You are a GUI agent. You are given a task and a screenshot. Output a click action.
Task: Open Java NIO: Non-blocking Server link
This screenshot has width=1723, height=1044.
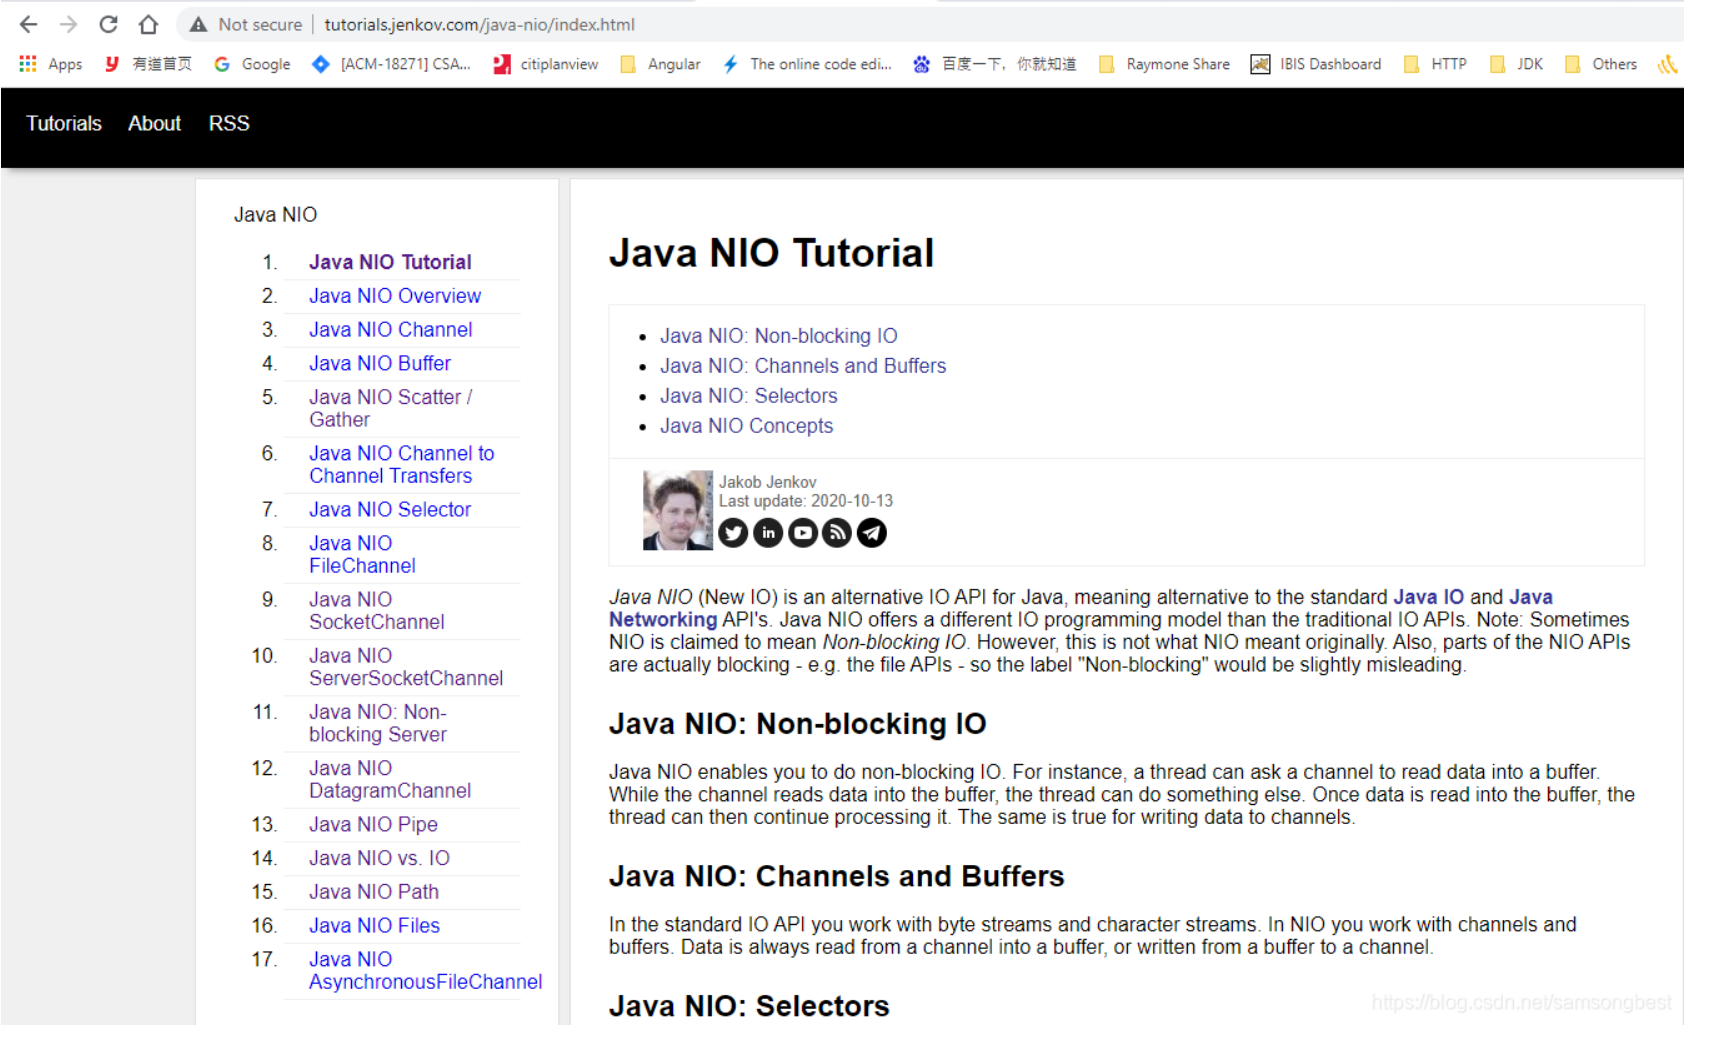(x=378, y=723)
